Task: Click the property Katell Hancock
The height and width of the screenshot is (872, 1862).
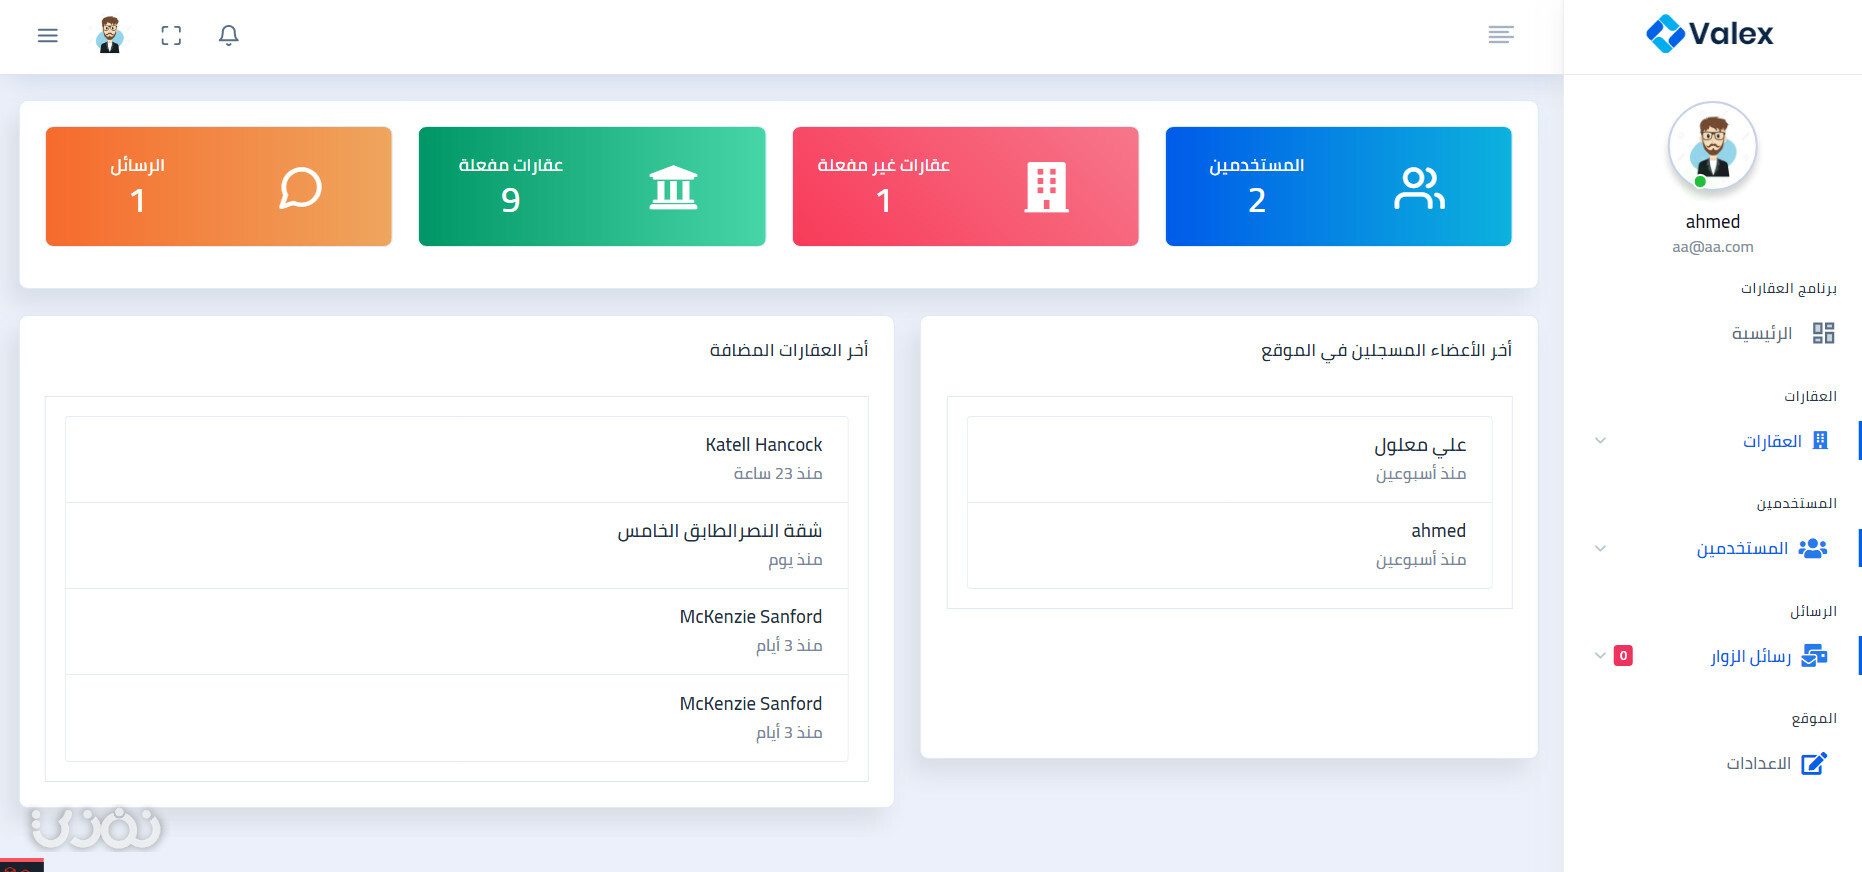Action: point(764,445)
